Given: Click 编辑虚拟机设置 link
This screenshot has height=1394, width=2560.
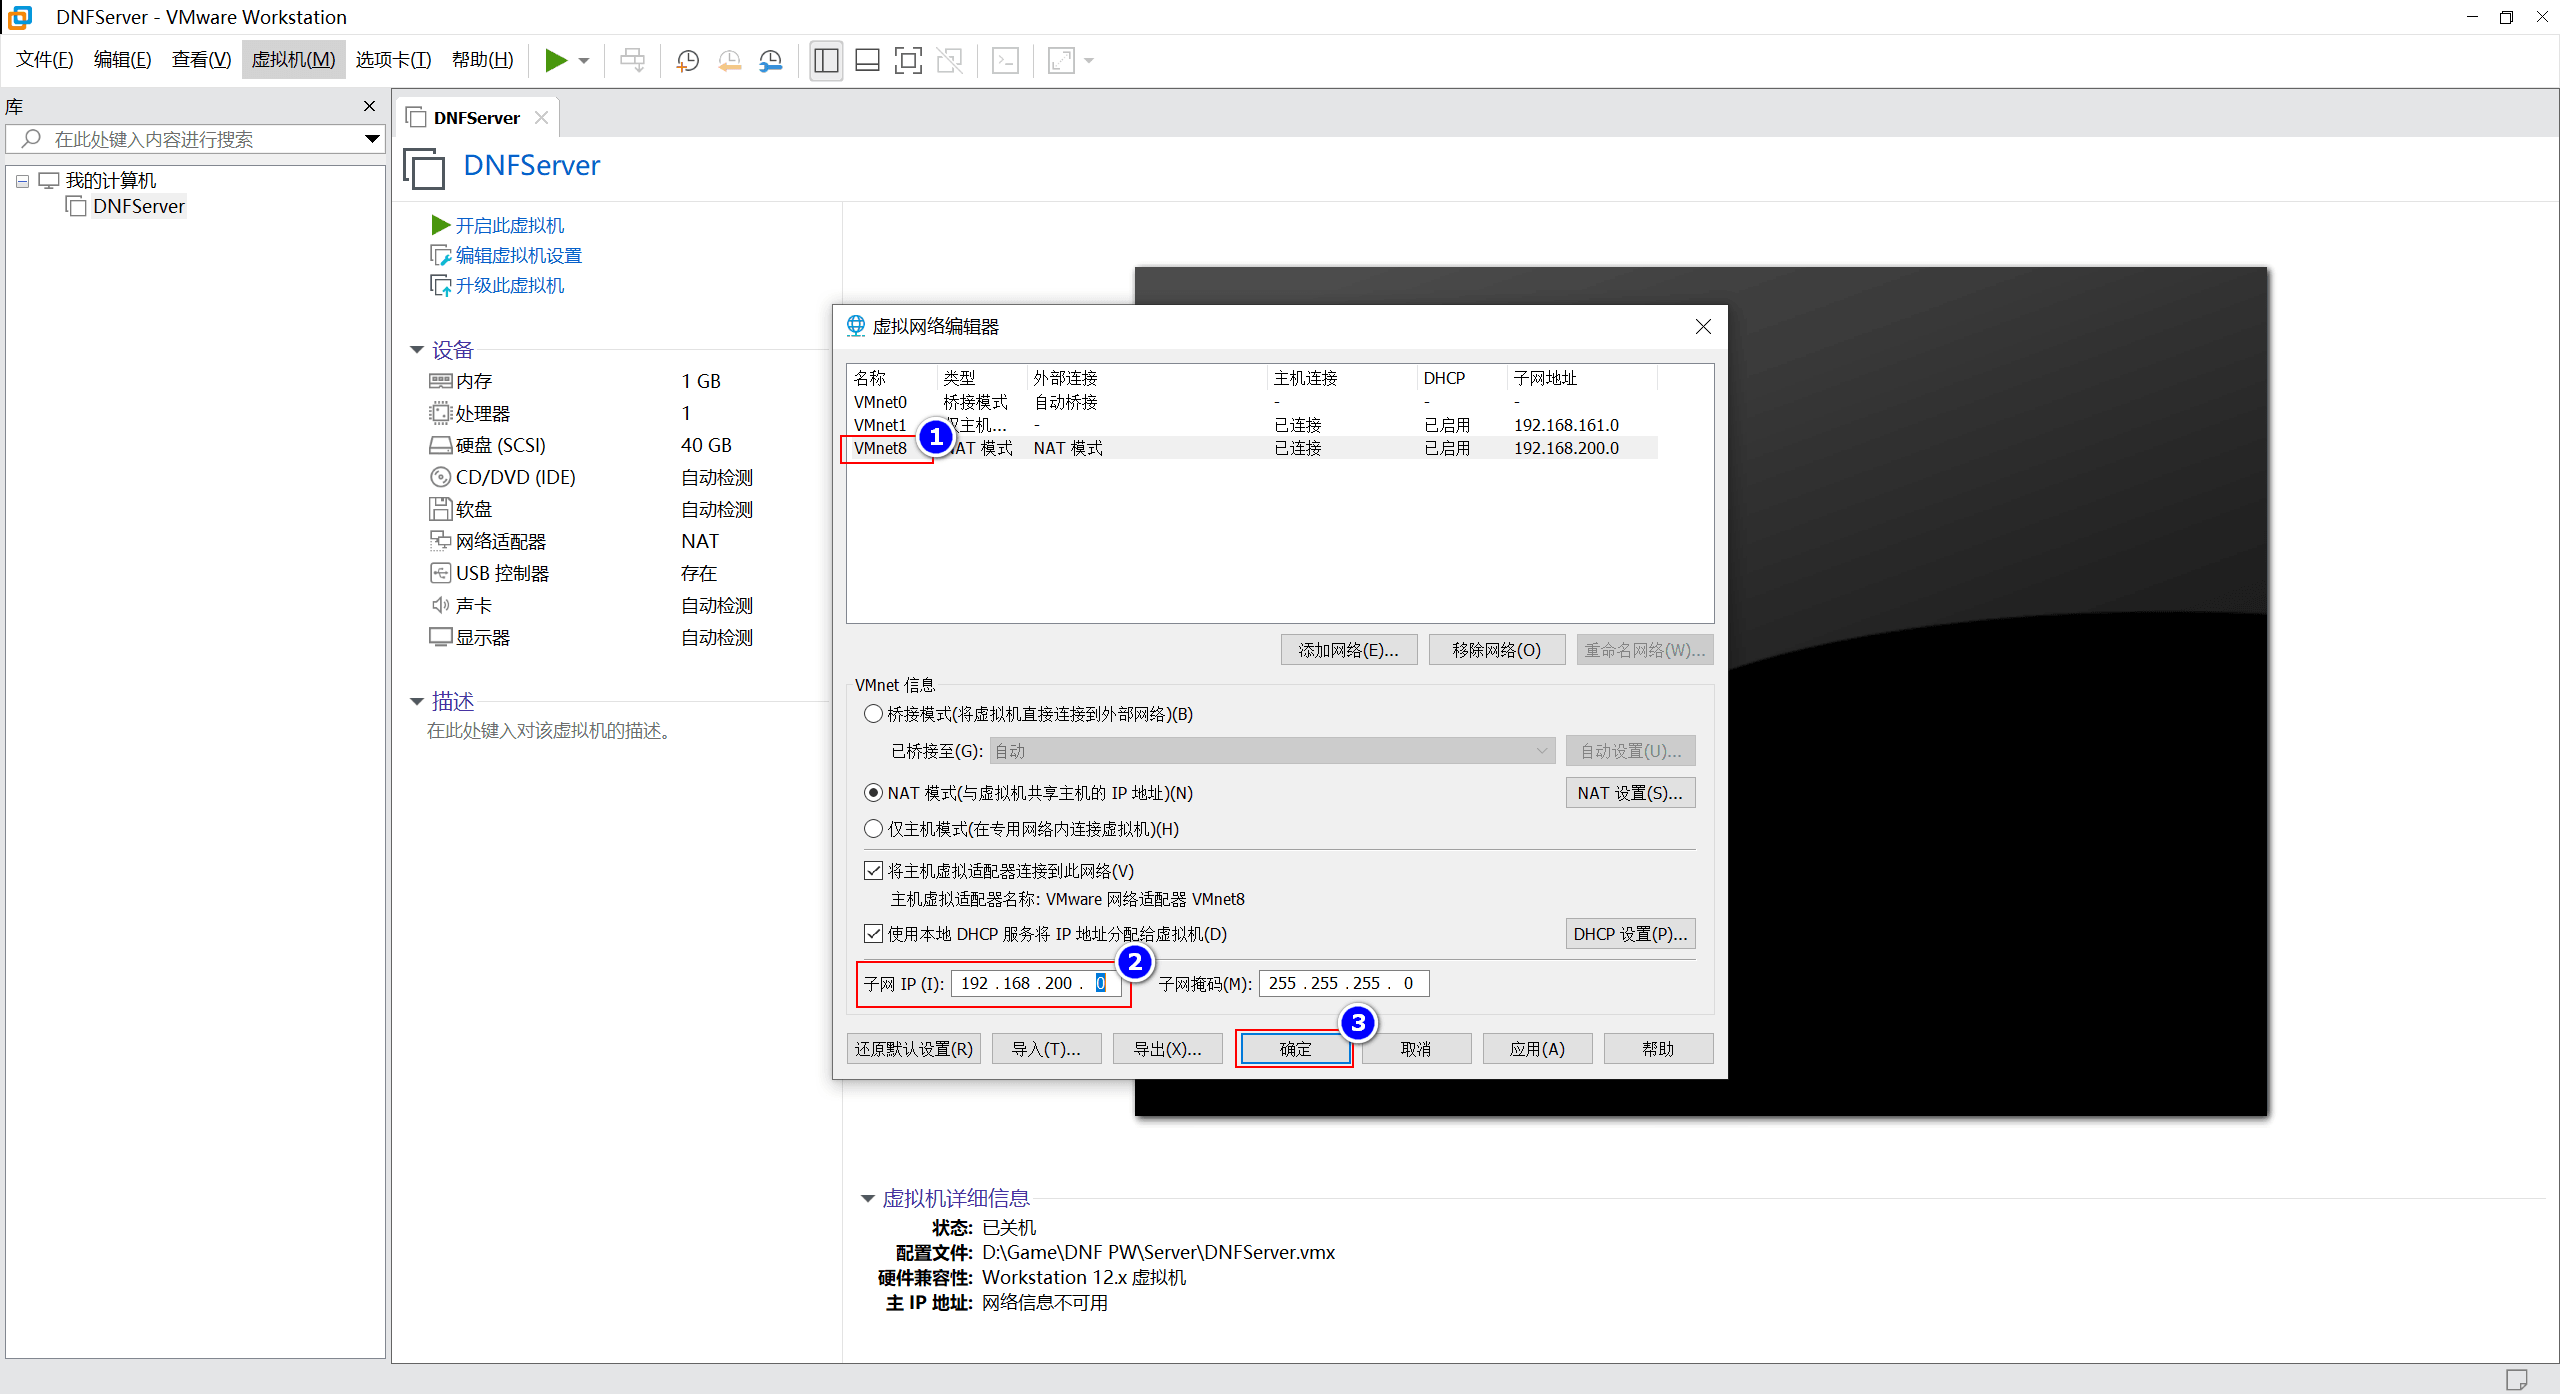Looking at the screenshot, I should (519, 255).
